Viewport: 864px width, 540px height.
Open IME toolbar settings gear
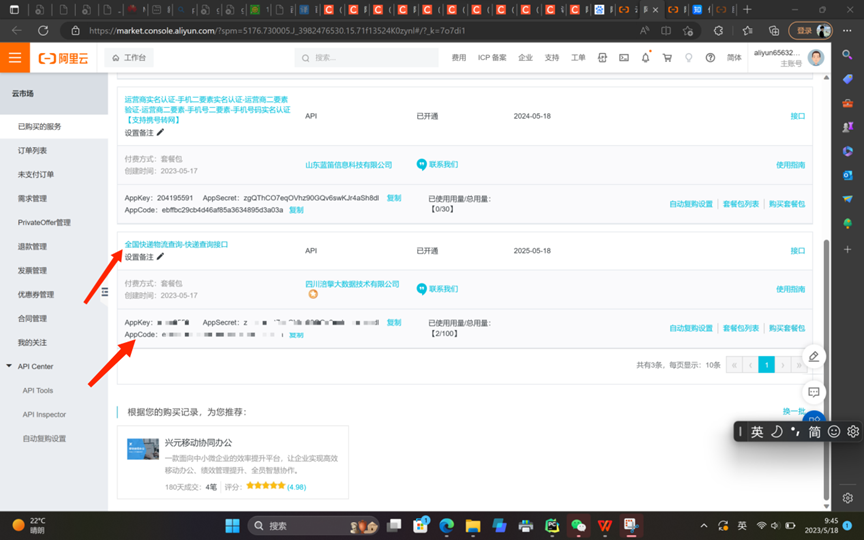click(853, 431)
